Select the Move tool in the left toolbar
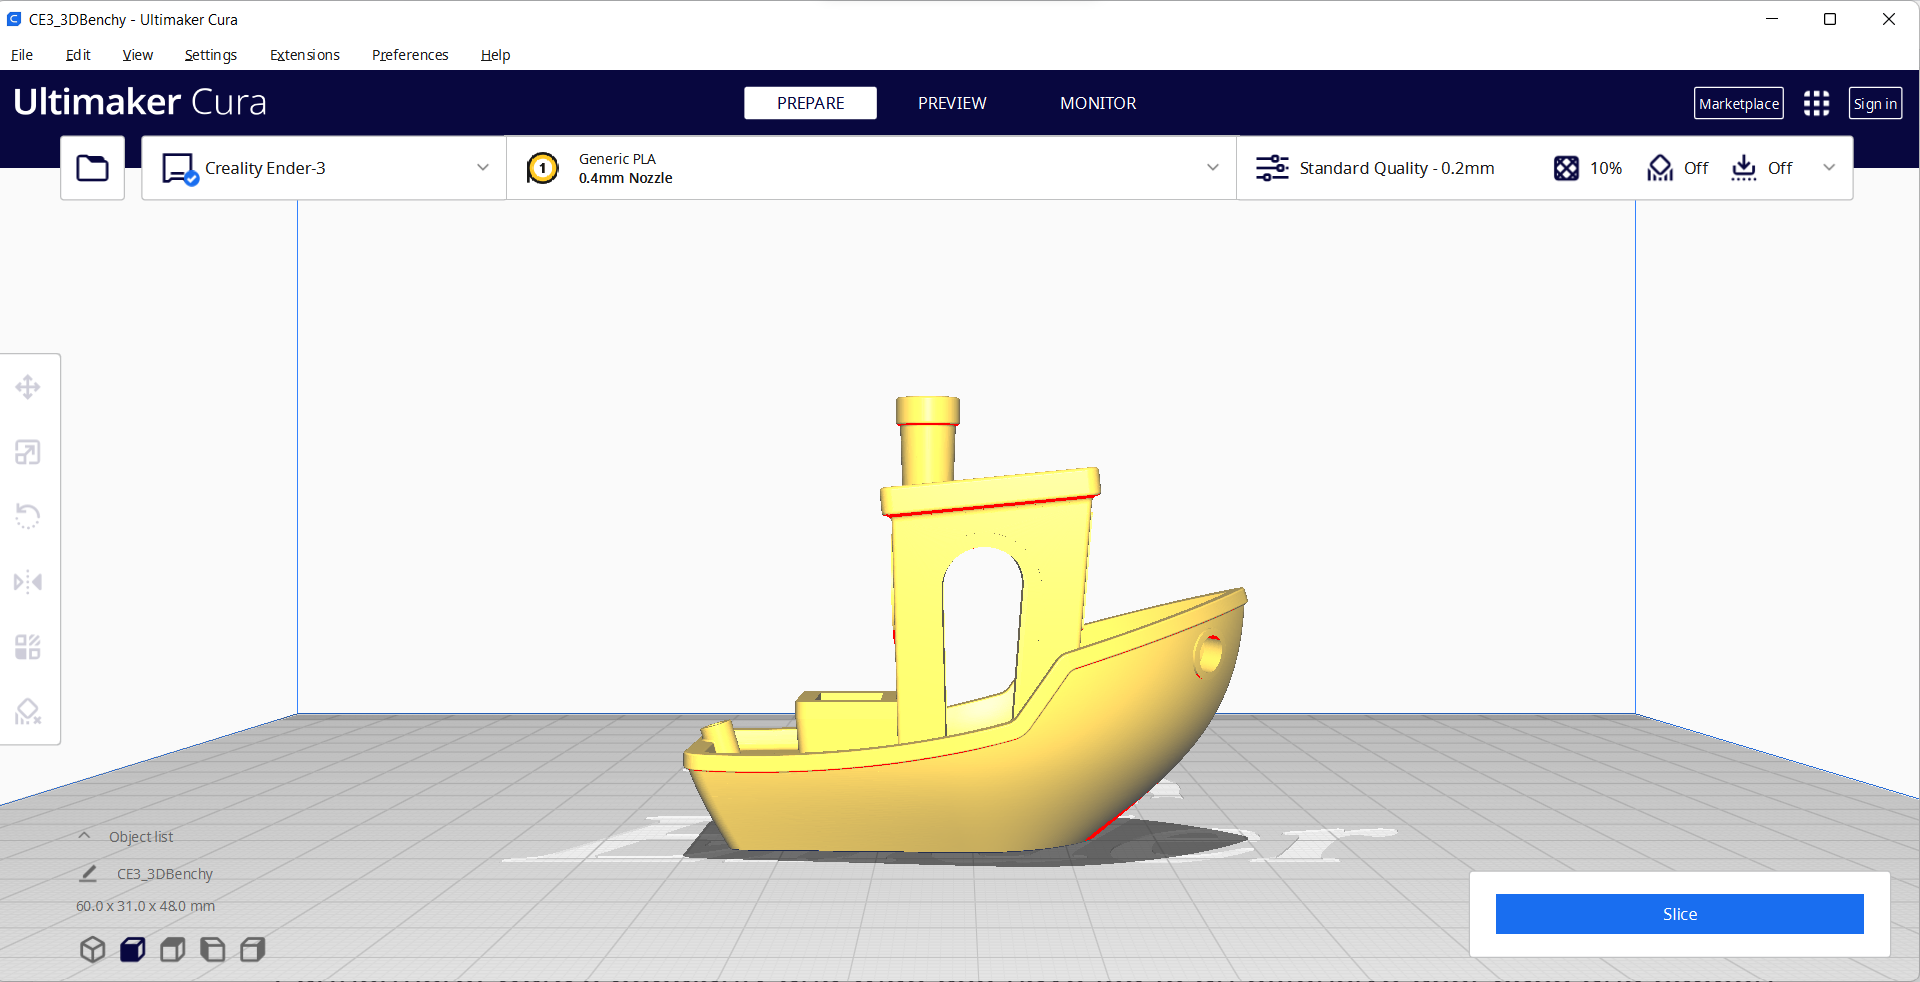The height and width of the screenshot is (982, 1920). tap(28, 387)
